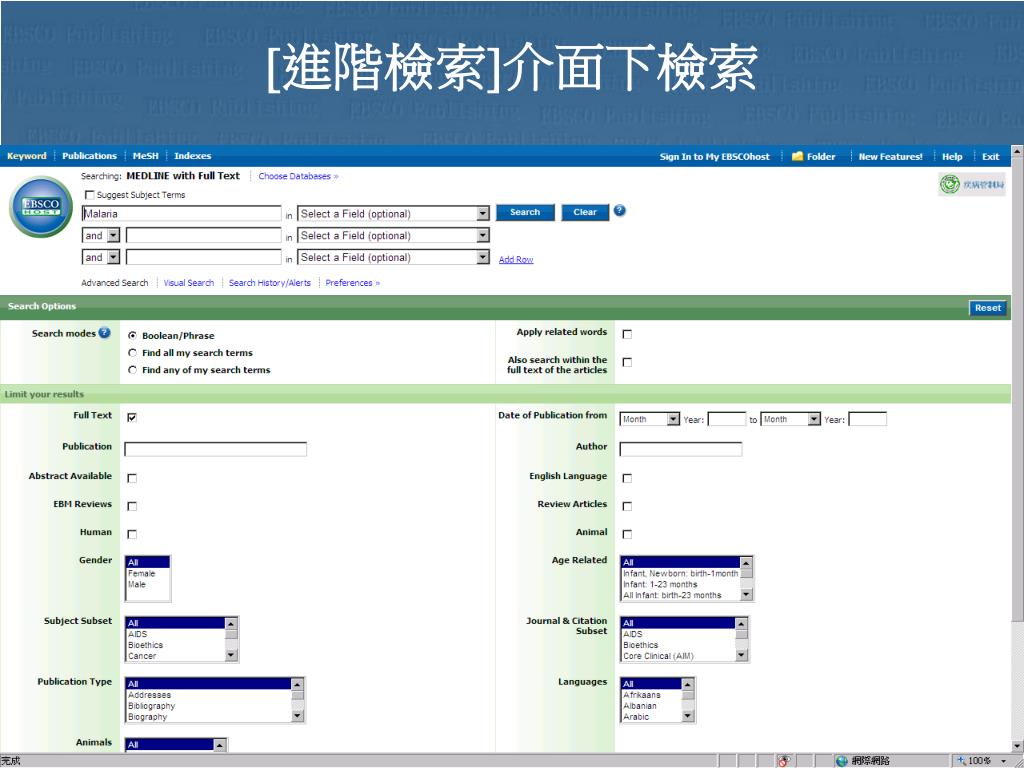Expand Choose Databases link
Image resolution: width=1024 pixels, height=768 pixels.
point(298,176)
